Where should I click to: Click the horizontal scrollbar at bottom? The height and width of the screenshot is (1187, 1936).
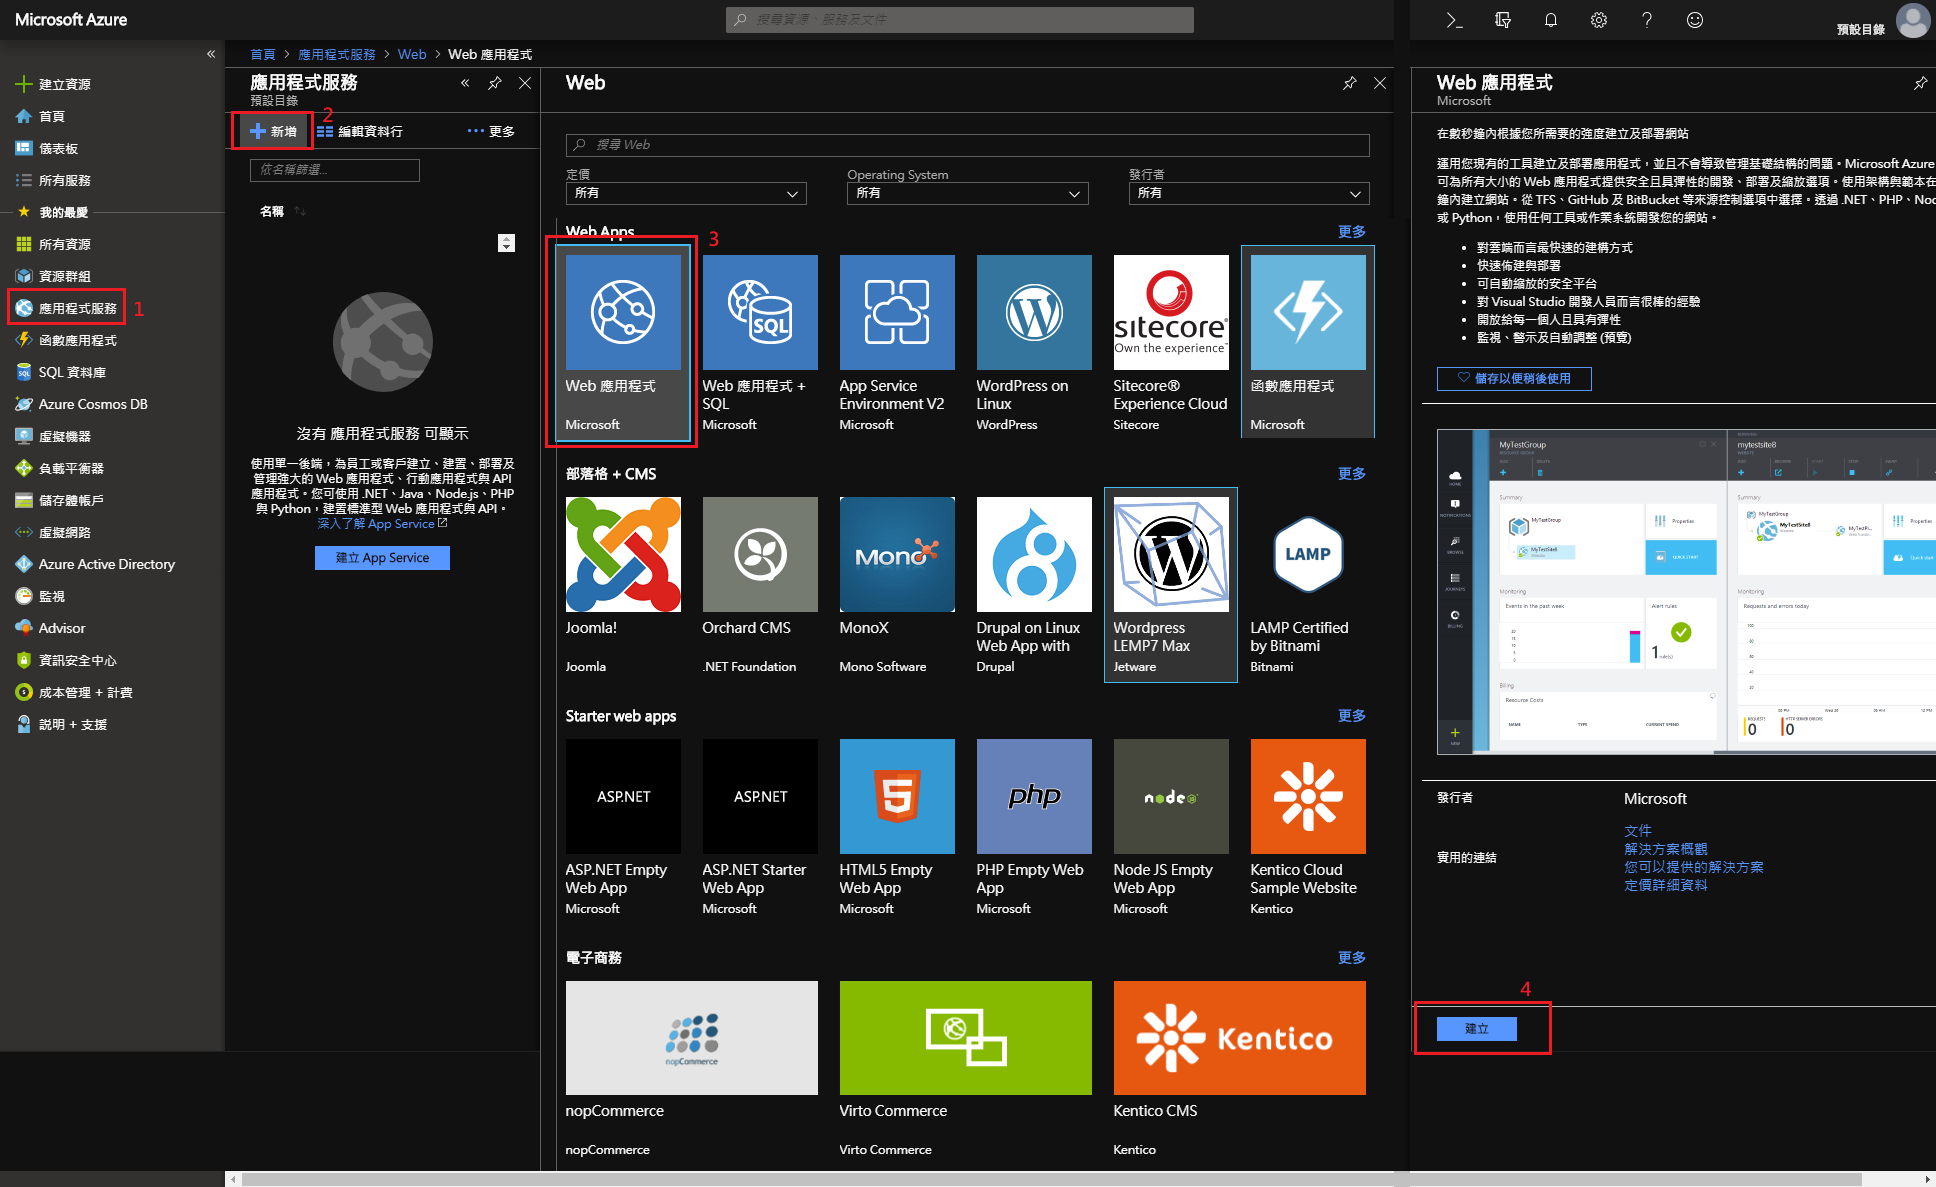click(1050, 1179)
